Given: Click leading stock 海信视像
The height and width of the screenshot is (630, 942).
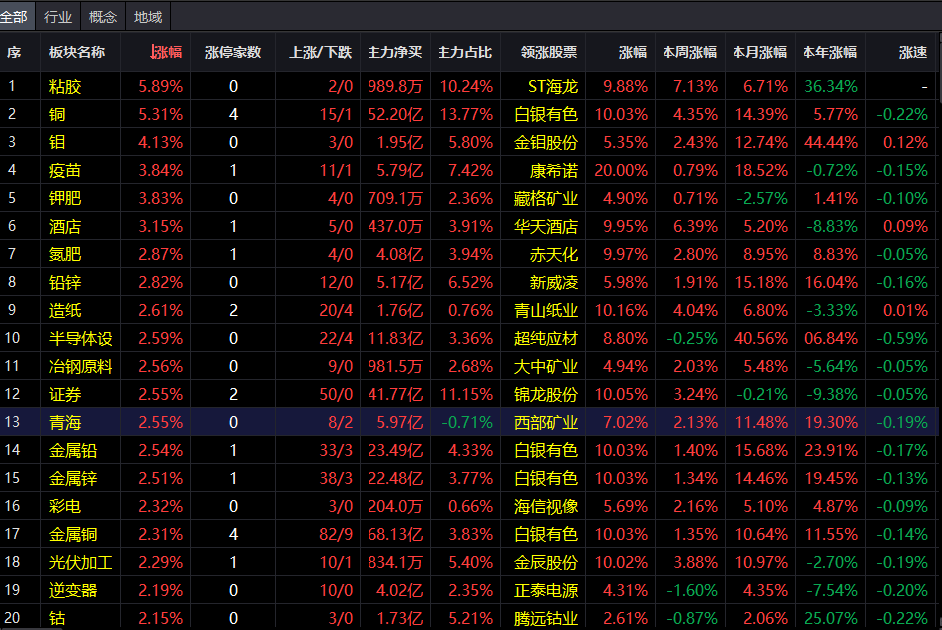Looking at the screenshot, I should 546,506.
